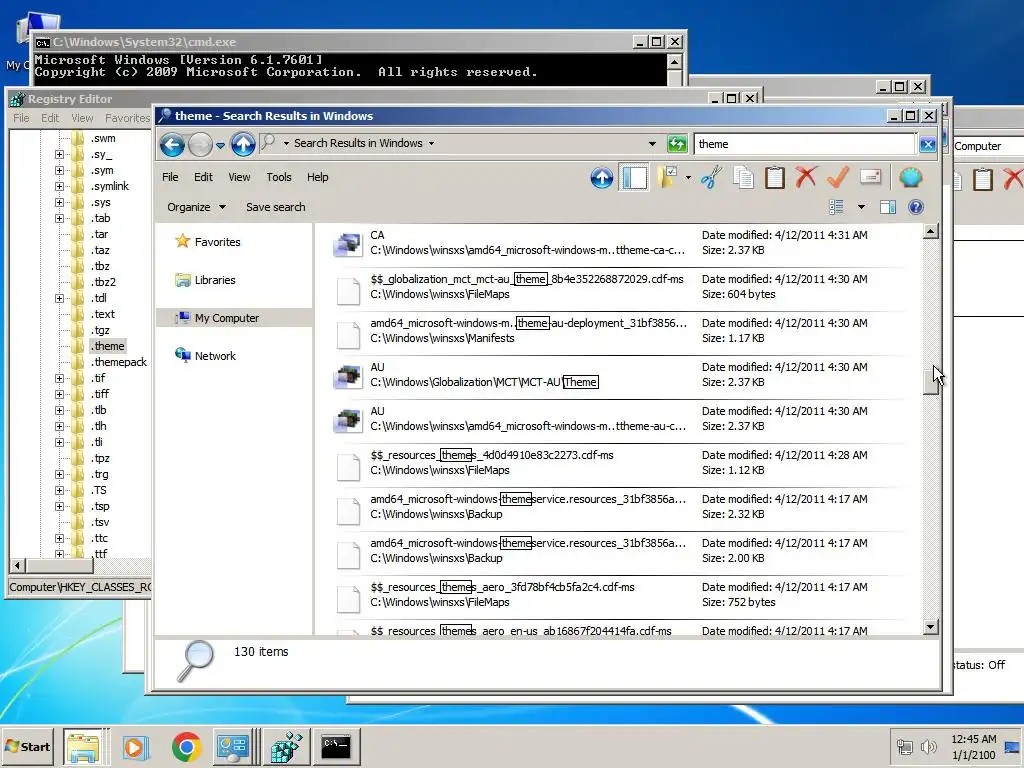
Task: Click the Save search button
Action: 276,207
